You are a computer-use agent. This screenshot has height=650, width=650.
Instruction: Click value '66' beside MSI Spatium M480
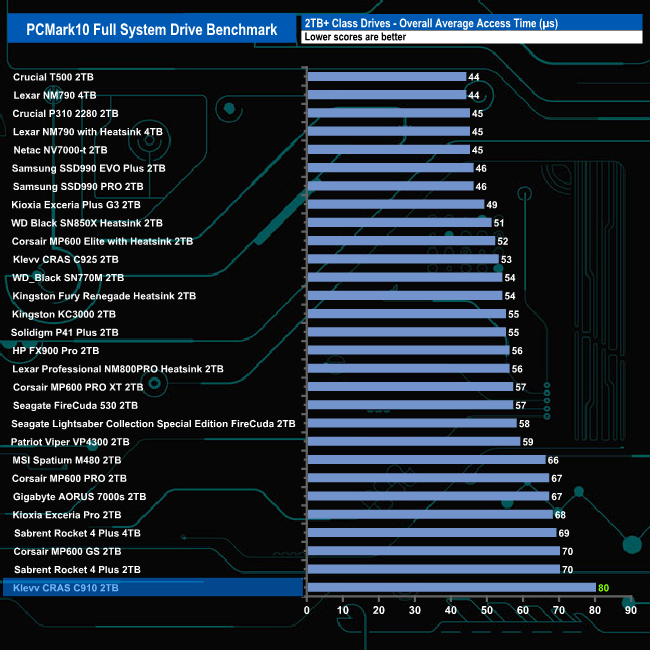[553, 460]
